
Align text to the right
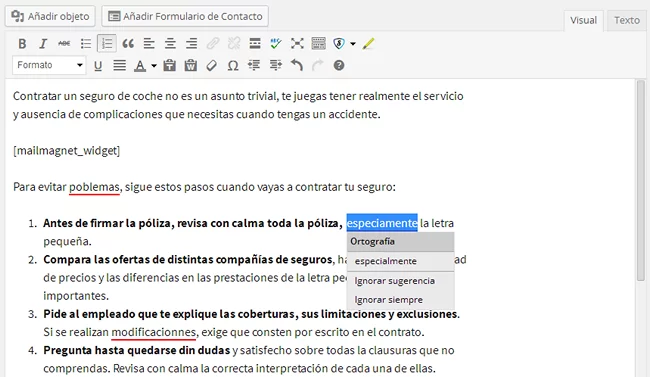(191, 44)
